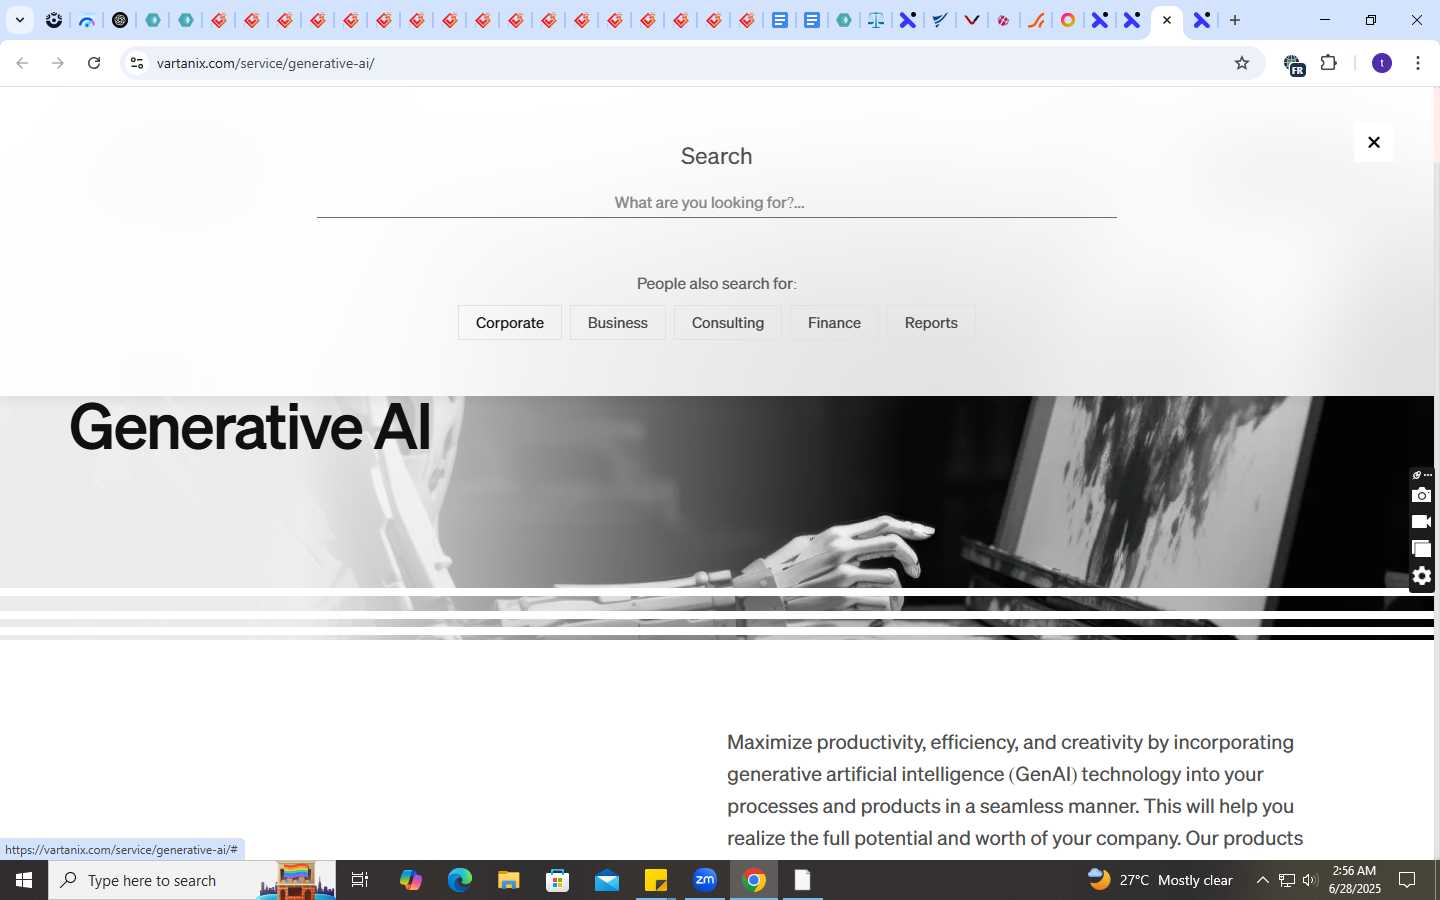Close the search overlay with the X button
This screenshot has height=900, width=1440.
(1374, 142)
